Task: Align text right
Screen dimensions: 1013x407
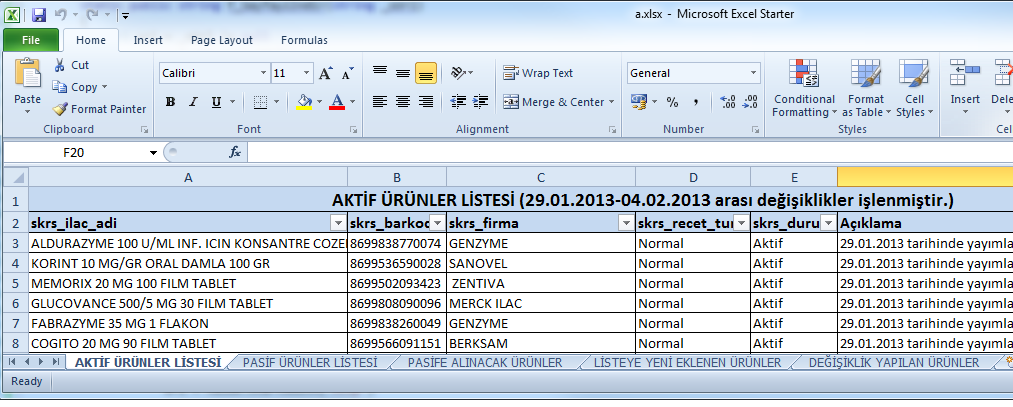Action: pyautogui.click(x=426, y=101)
